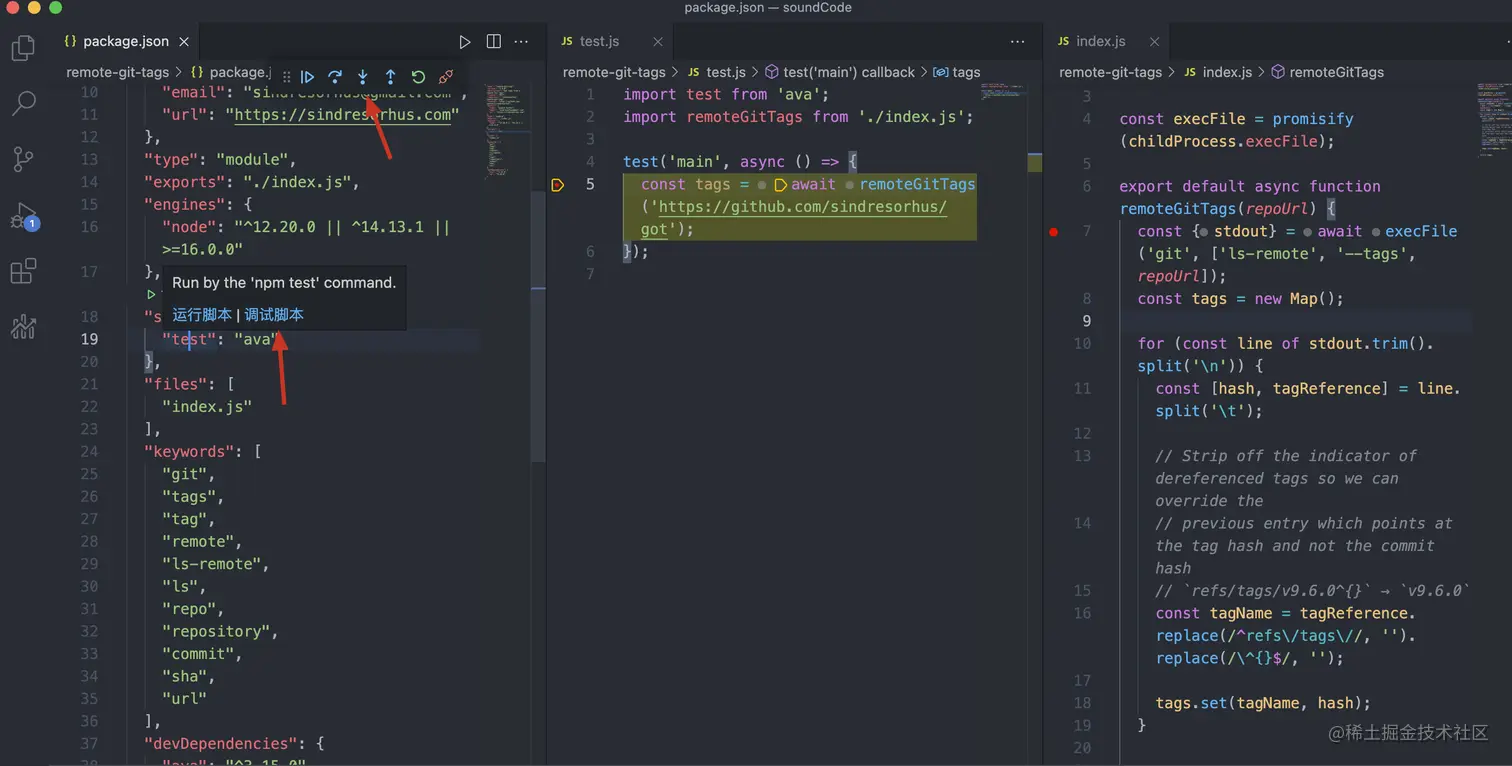This screenshot has width=1512, height=766.
Task: Open Run and Debug view with badge
Action: (x=23, y=216)
